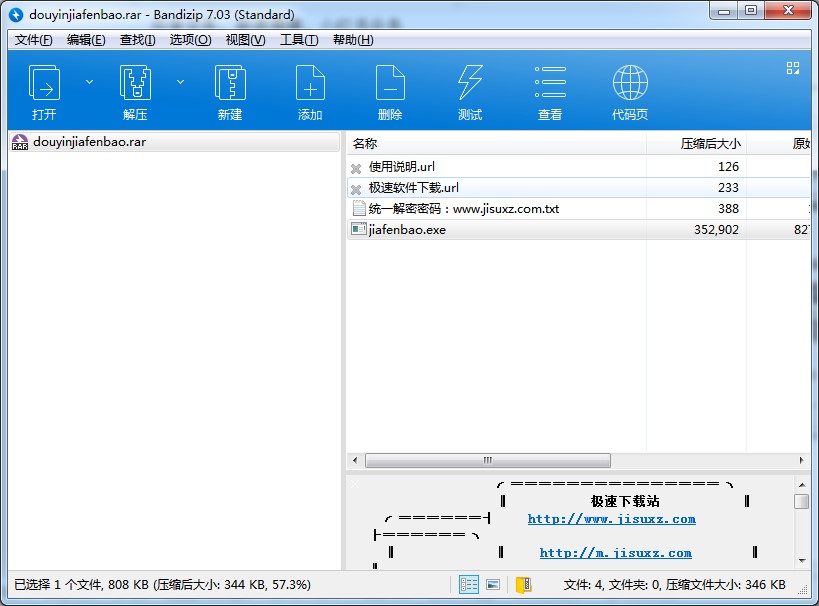The image size is (819, 606).
Task: Click compressed size 388 cell
Action: pyautogui.click(x=728, y=209)
